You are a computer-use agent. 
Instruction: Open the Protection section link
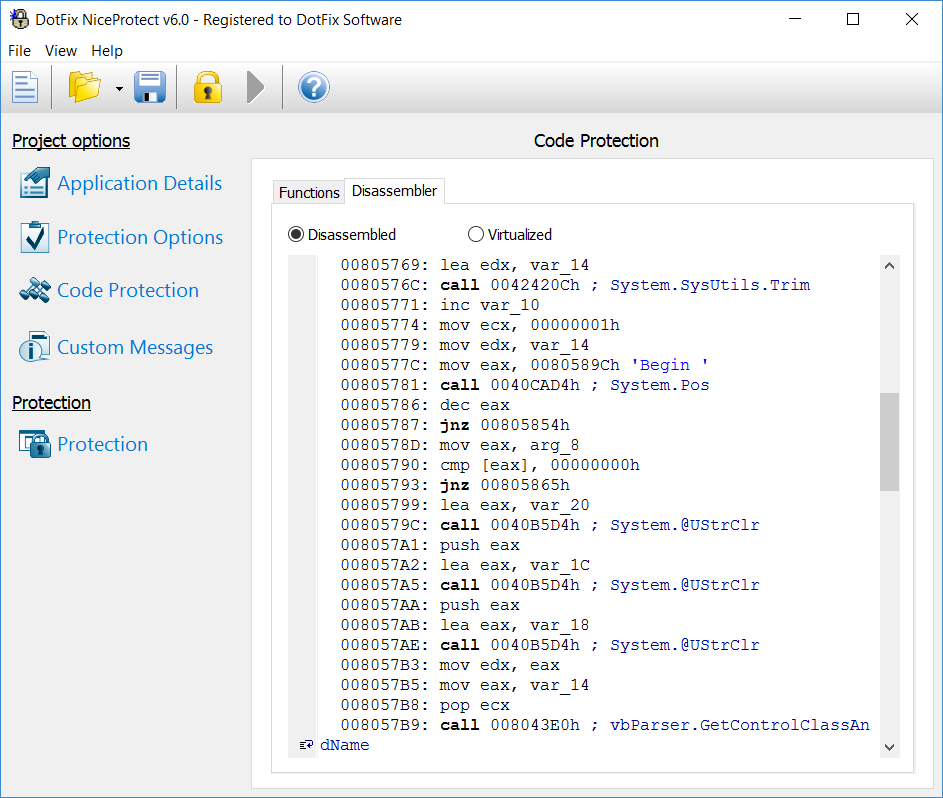tap(102, 445)
